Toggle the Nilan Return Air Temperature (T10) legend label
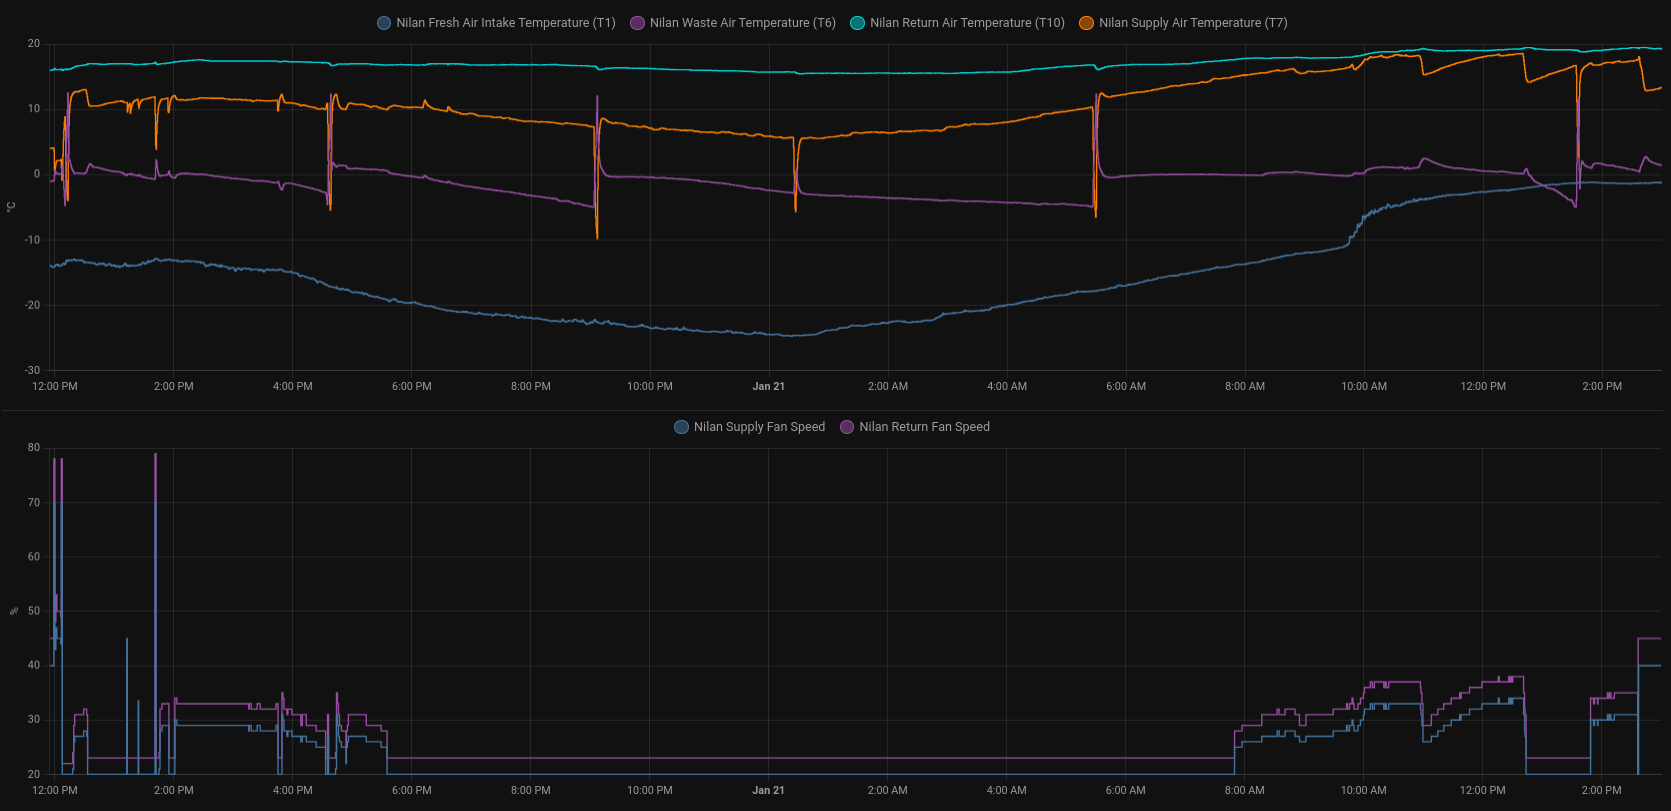The width and height of the screenshot is (1671, 811). pyautogui.click(x=967, y=23)
